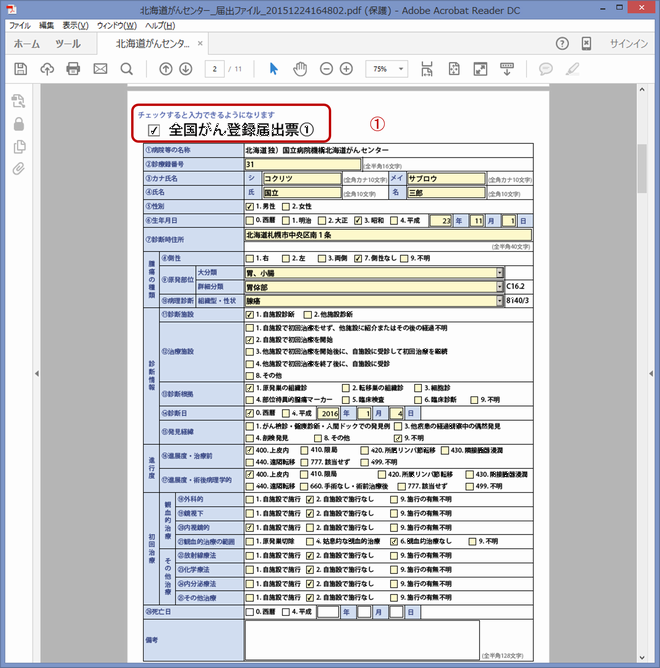Click the page number input box

point(215,69)
